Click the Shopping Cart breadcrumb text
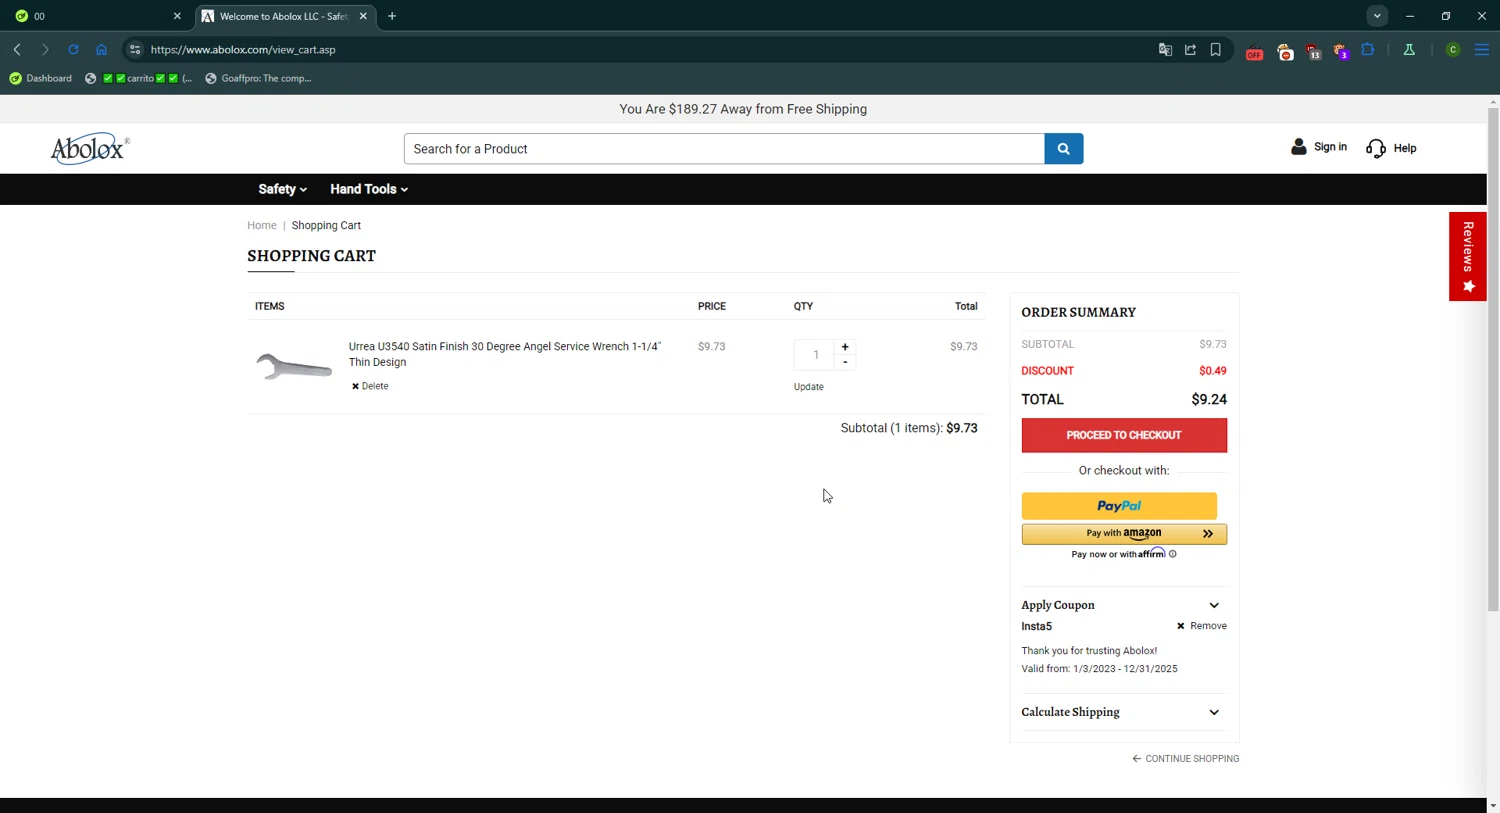The image size is (1500, 813). click(x=326, y=226)
